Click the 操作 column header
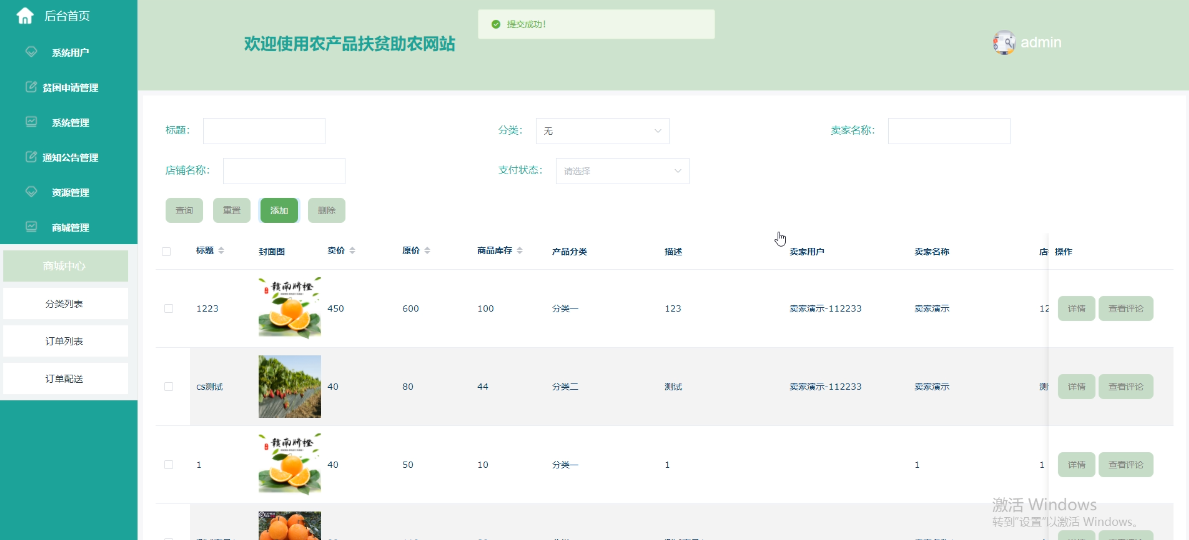 point(1063,252)
